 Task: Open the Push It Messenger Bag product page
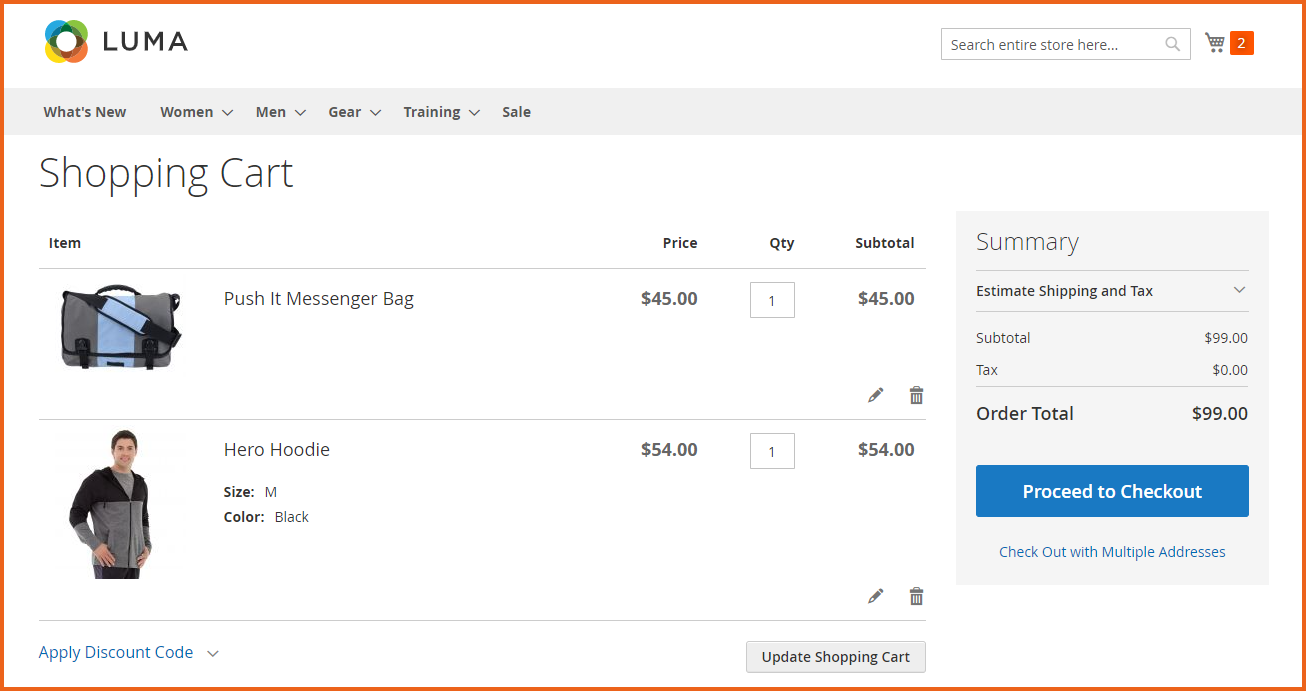[x=319, y=298]
